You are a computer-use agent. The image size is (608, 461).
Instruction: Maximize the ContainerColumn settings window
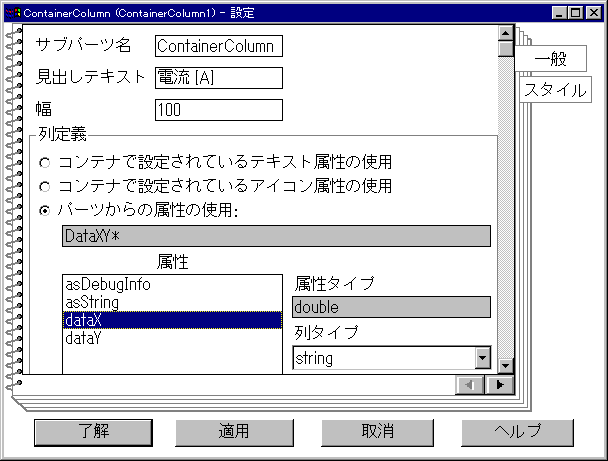click(576, 13)
